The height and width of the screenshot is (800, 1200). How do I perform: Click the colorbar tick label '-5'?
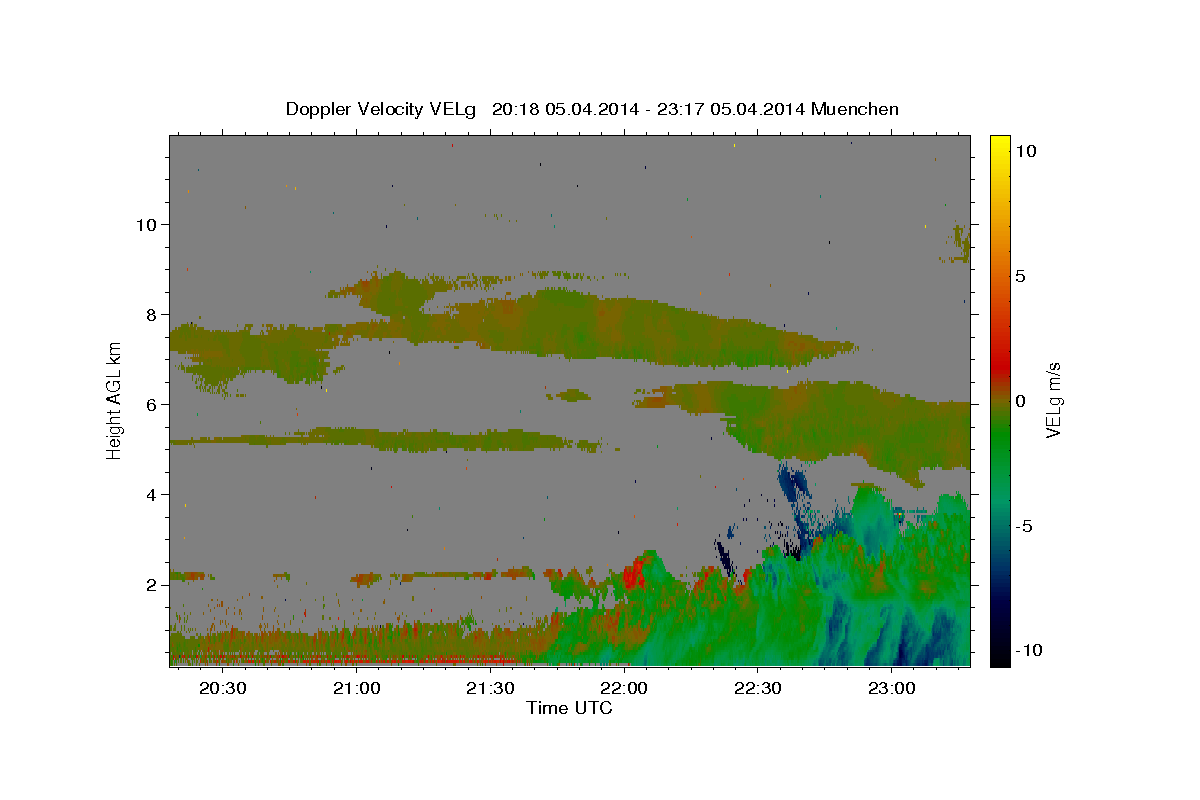point(1023,526)
